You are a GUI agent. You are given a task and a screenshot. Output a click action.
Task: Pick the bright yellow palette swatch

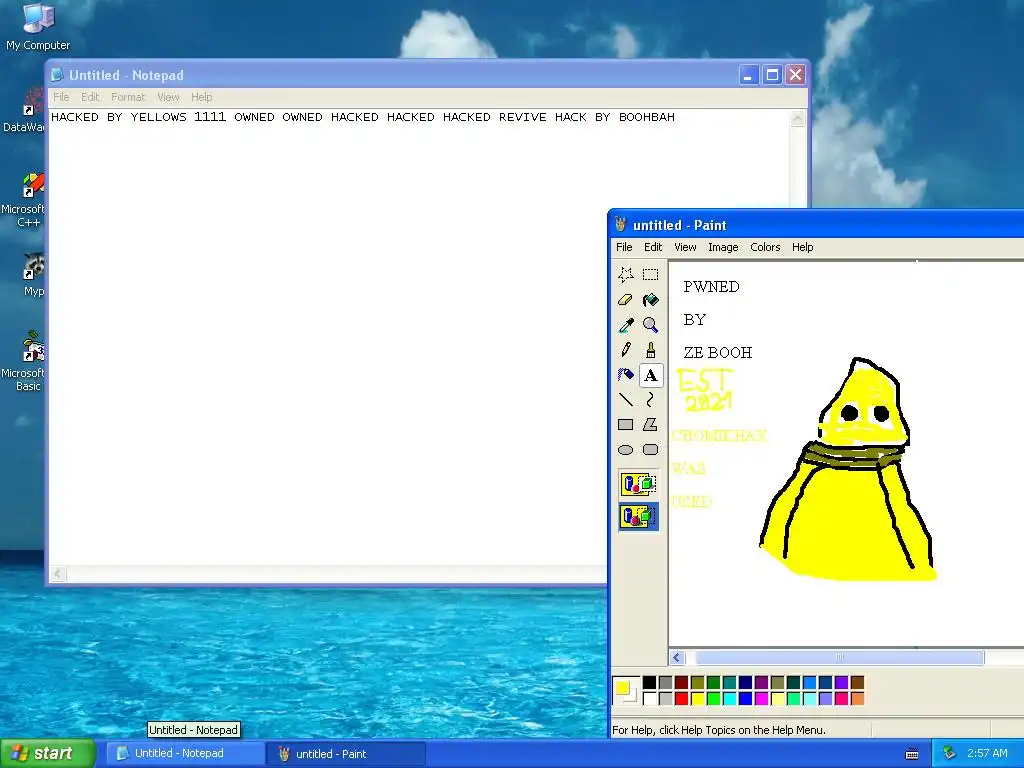pyautogui.click(x=697, y=699)
